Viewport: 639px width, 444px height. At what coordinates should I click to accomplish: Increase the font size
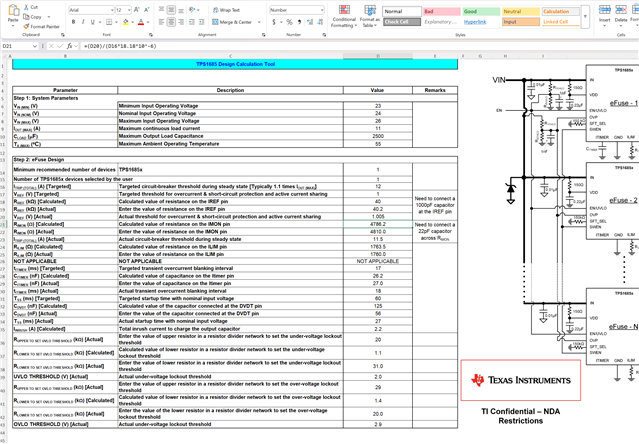pos(137,10)
